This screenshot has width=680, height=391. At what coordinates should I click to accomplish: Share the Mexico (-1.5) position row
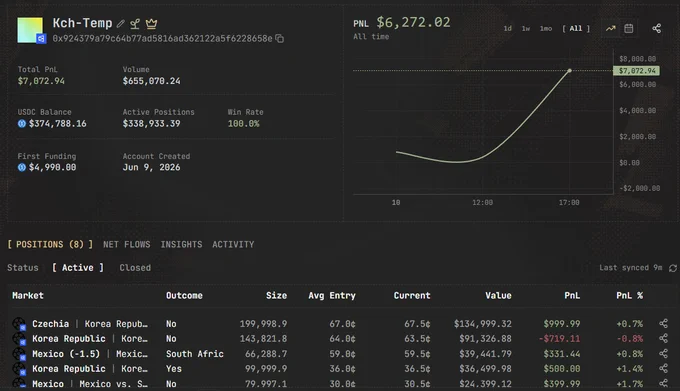663,354
